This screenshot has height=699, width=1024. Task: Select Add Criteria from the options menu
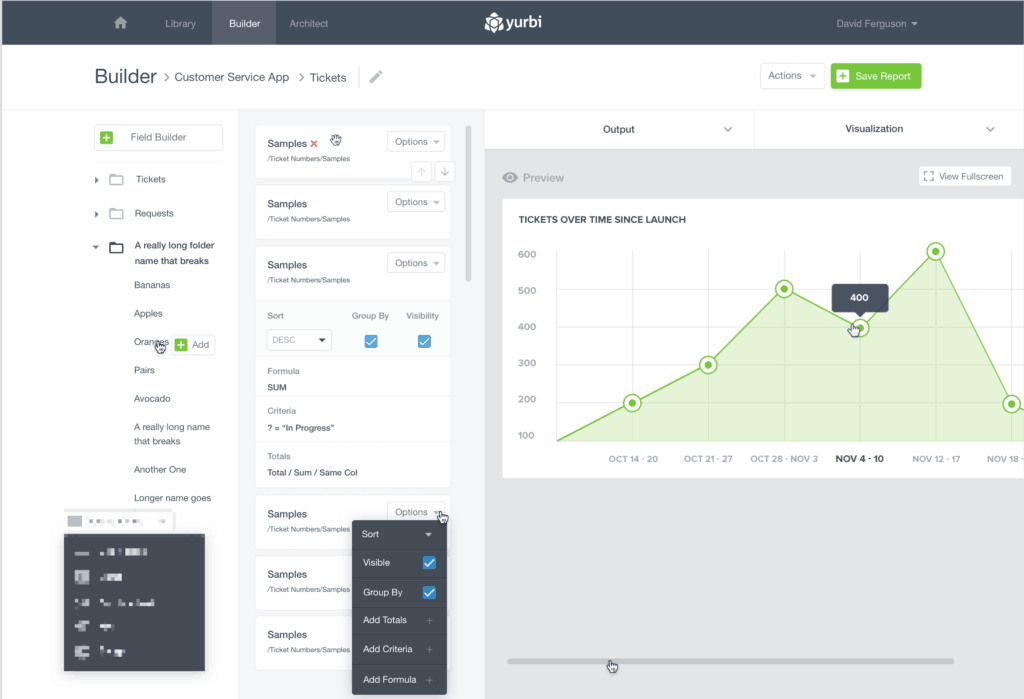click(x=398, y=650)
